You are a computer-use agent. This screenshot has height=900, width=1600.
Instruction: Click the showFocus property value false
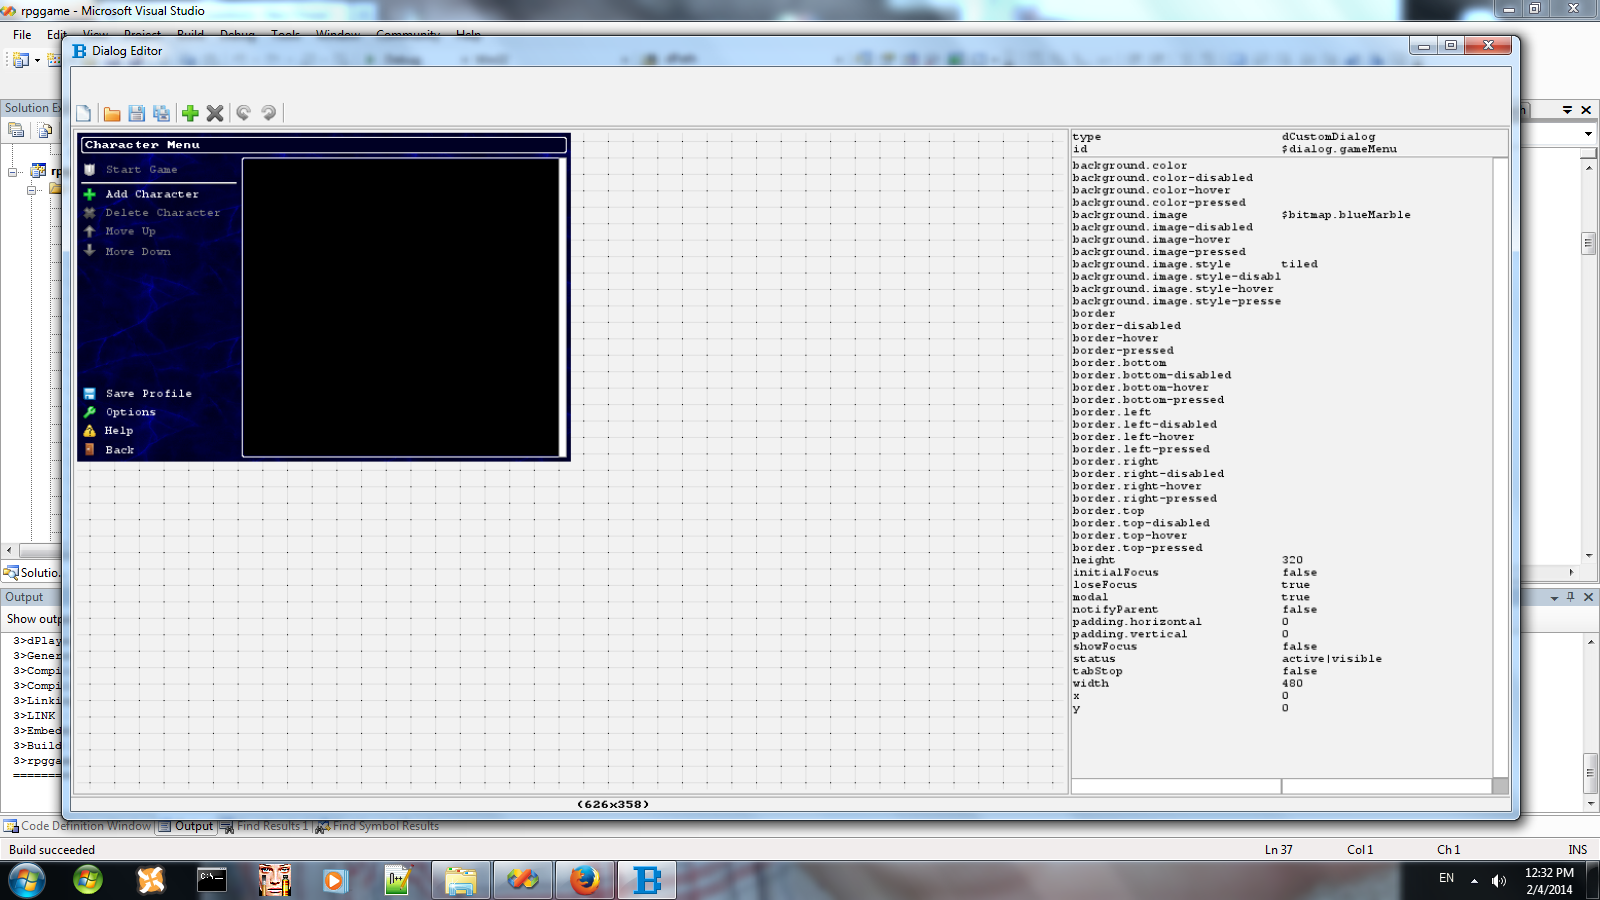[x=1299, y=647]
